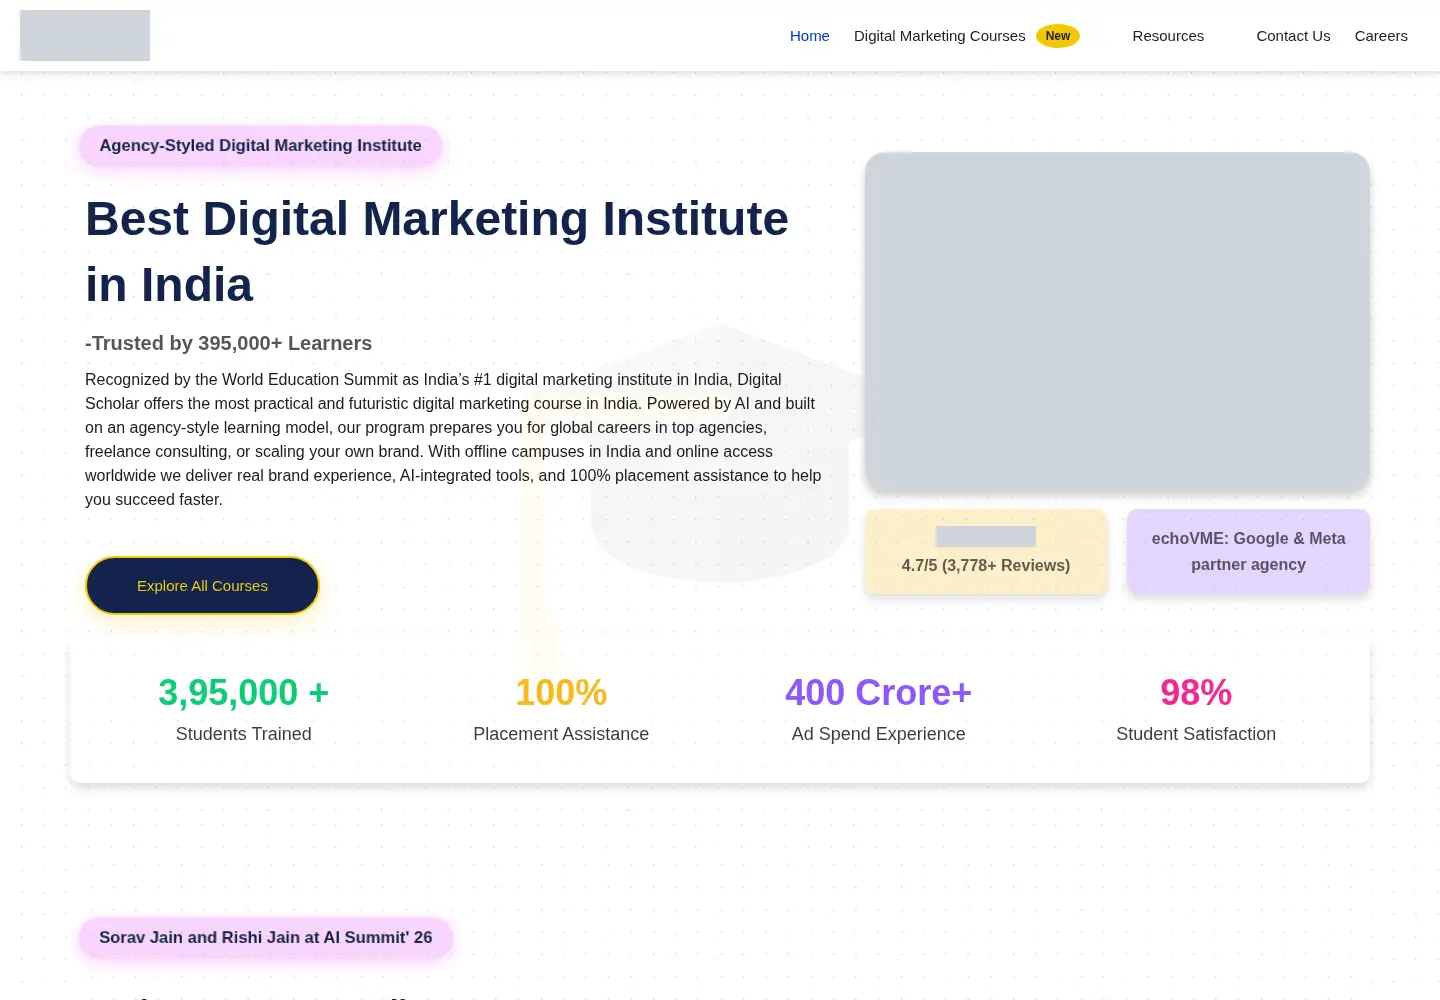This screenshot has height=1000, width=1440.
Task: Open the Careers page
Action: [x=1381, y=36]
